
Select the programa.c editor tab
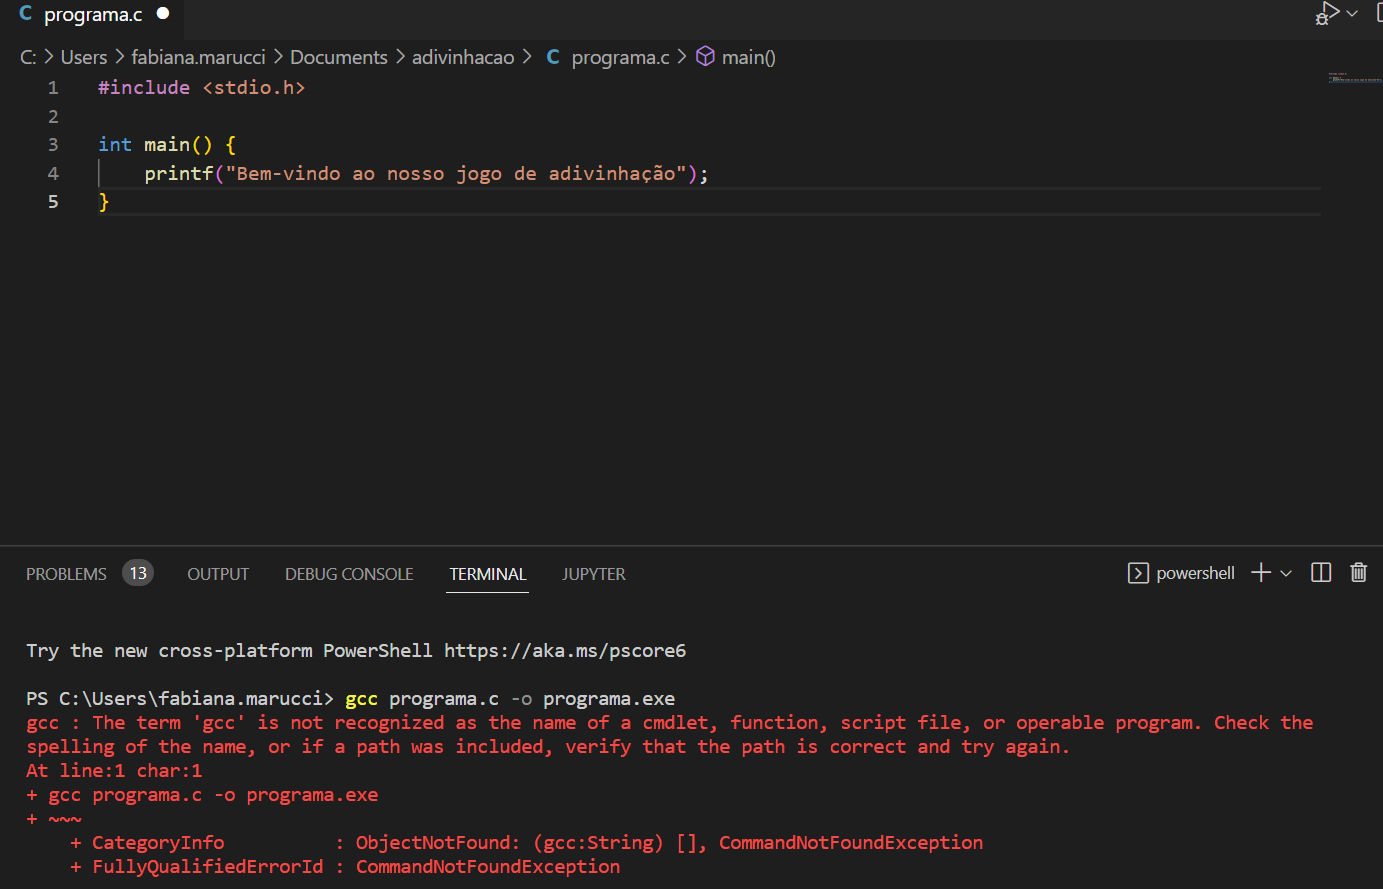[92, 15]
